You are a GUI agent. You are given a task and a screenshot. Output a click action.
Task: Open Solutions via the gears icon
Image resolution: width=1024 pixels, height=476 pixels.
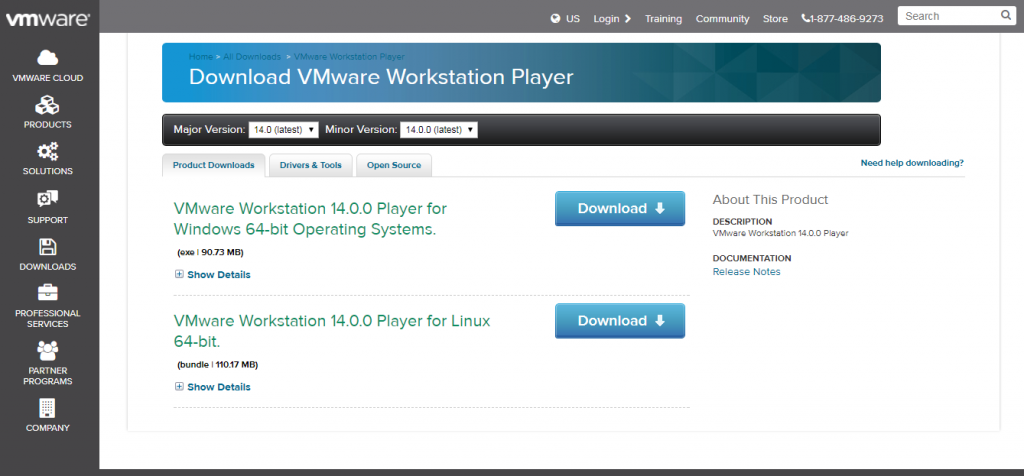coord(48,151)
